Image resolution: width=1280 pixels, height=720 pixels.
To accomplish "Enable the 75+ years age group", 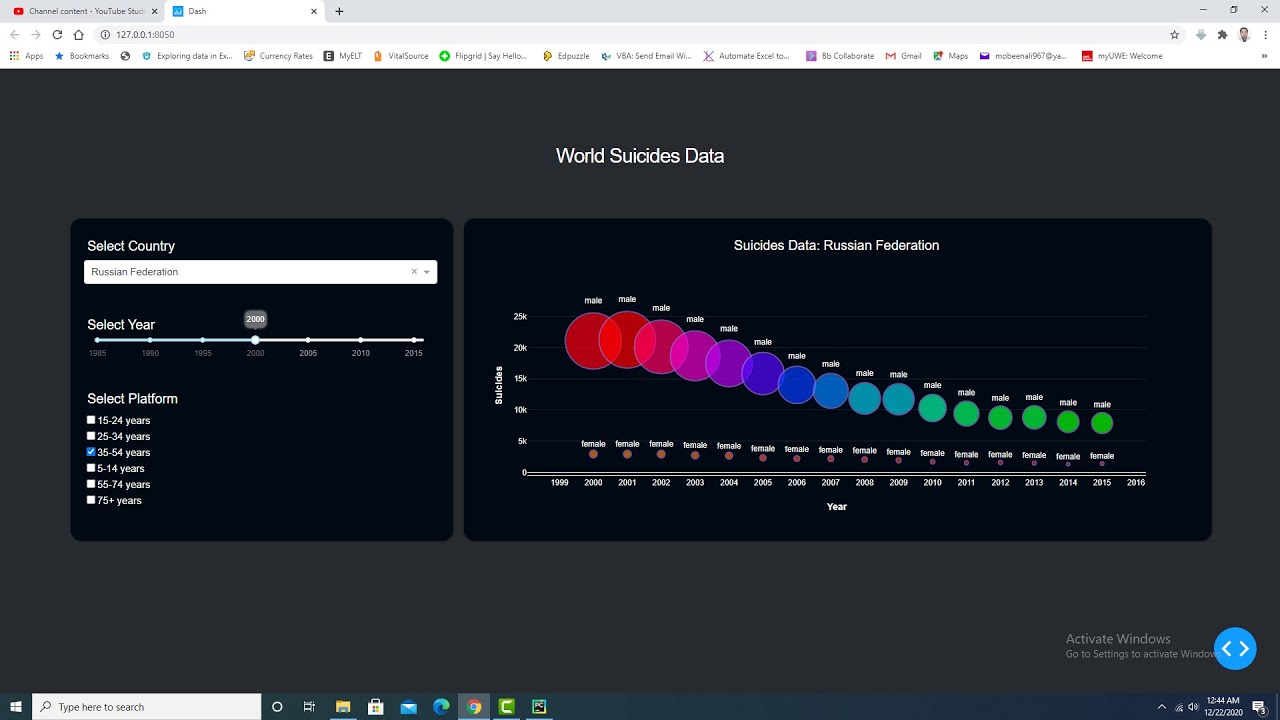I will click(x=91, y=499).
